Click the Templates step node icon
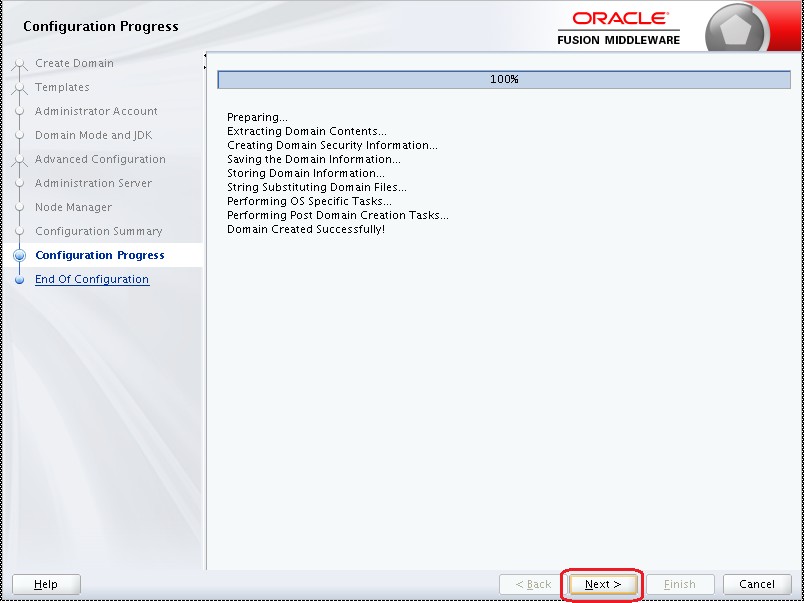Screen dimensions: 804x603 tap(19, 88)
